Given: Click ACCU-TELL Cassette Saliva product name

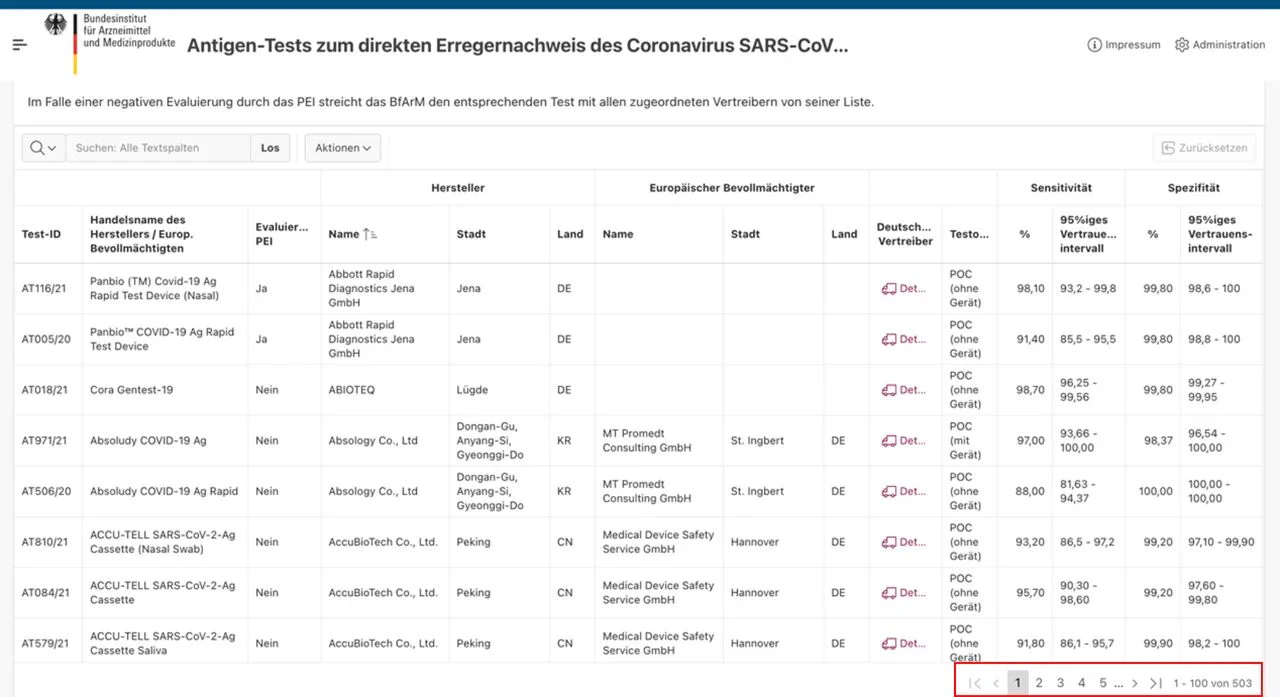Looking at the screenshot, I should click(162, 644).
